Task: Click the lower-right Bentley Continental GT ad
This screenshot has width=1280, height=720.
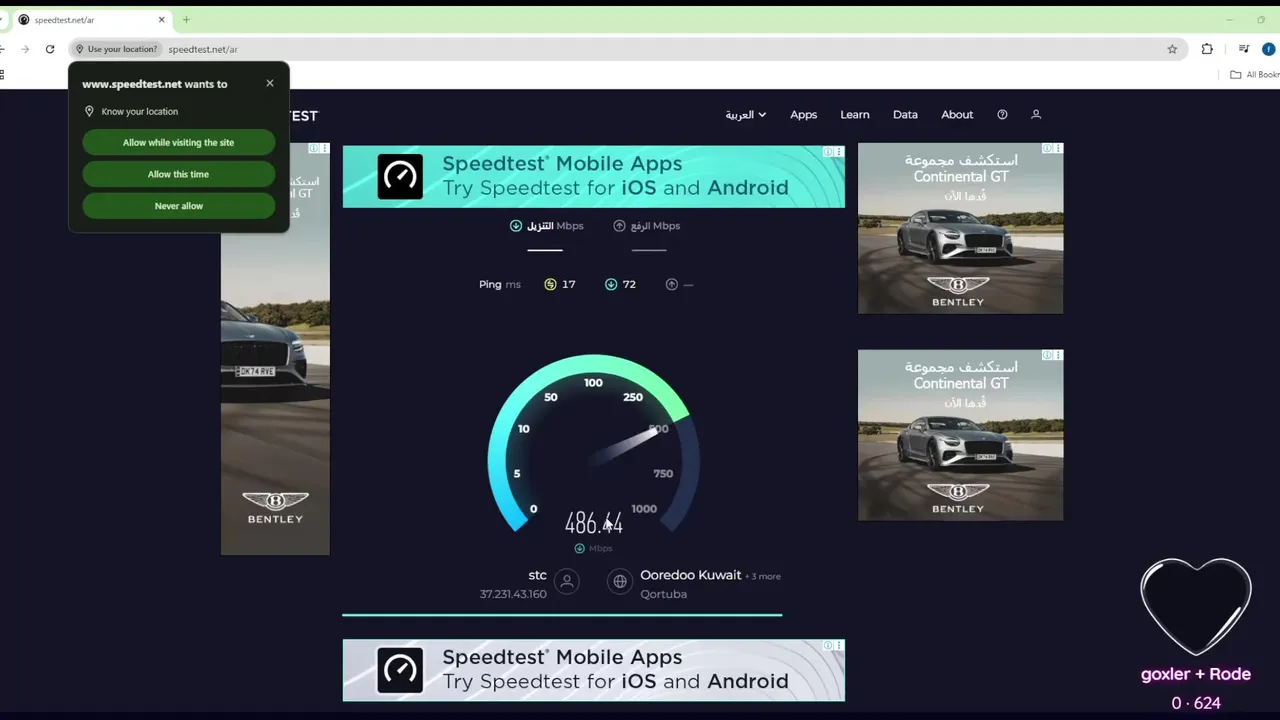Action: pyautogui.click(x=960, y=435)
